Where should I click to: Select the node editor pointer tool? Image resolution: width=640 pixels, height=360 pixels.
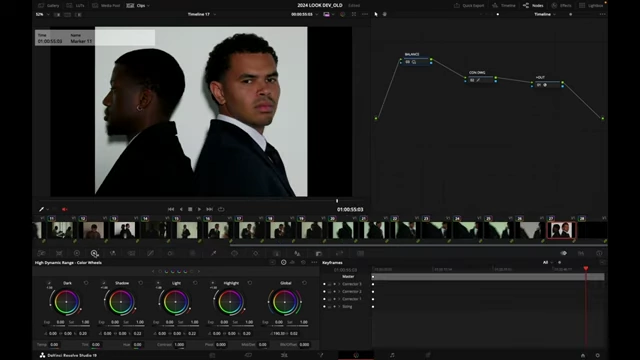point(376,14)
